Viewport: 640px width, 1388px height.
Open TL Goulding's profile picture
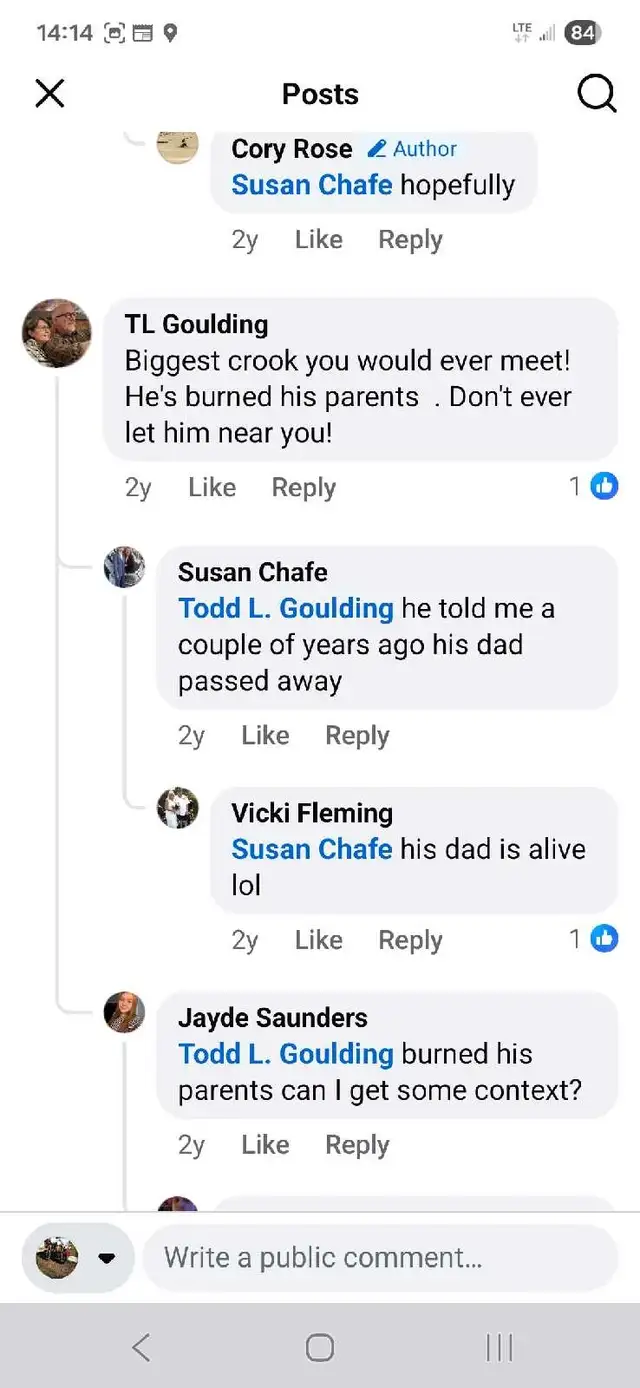click(56, 333)
